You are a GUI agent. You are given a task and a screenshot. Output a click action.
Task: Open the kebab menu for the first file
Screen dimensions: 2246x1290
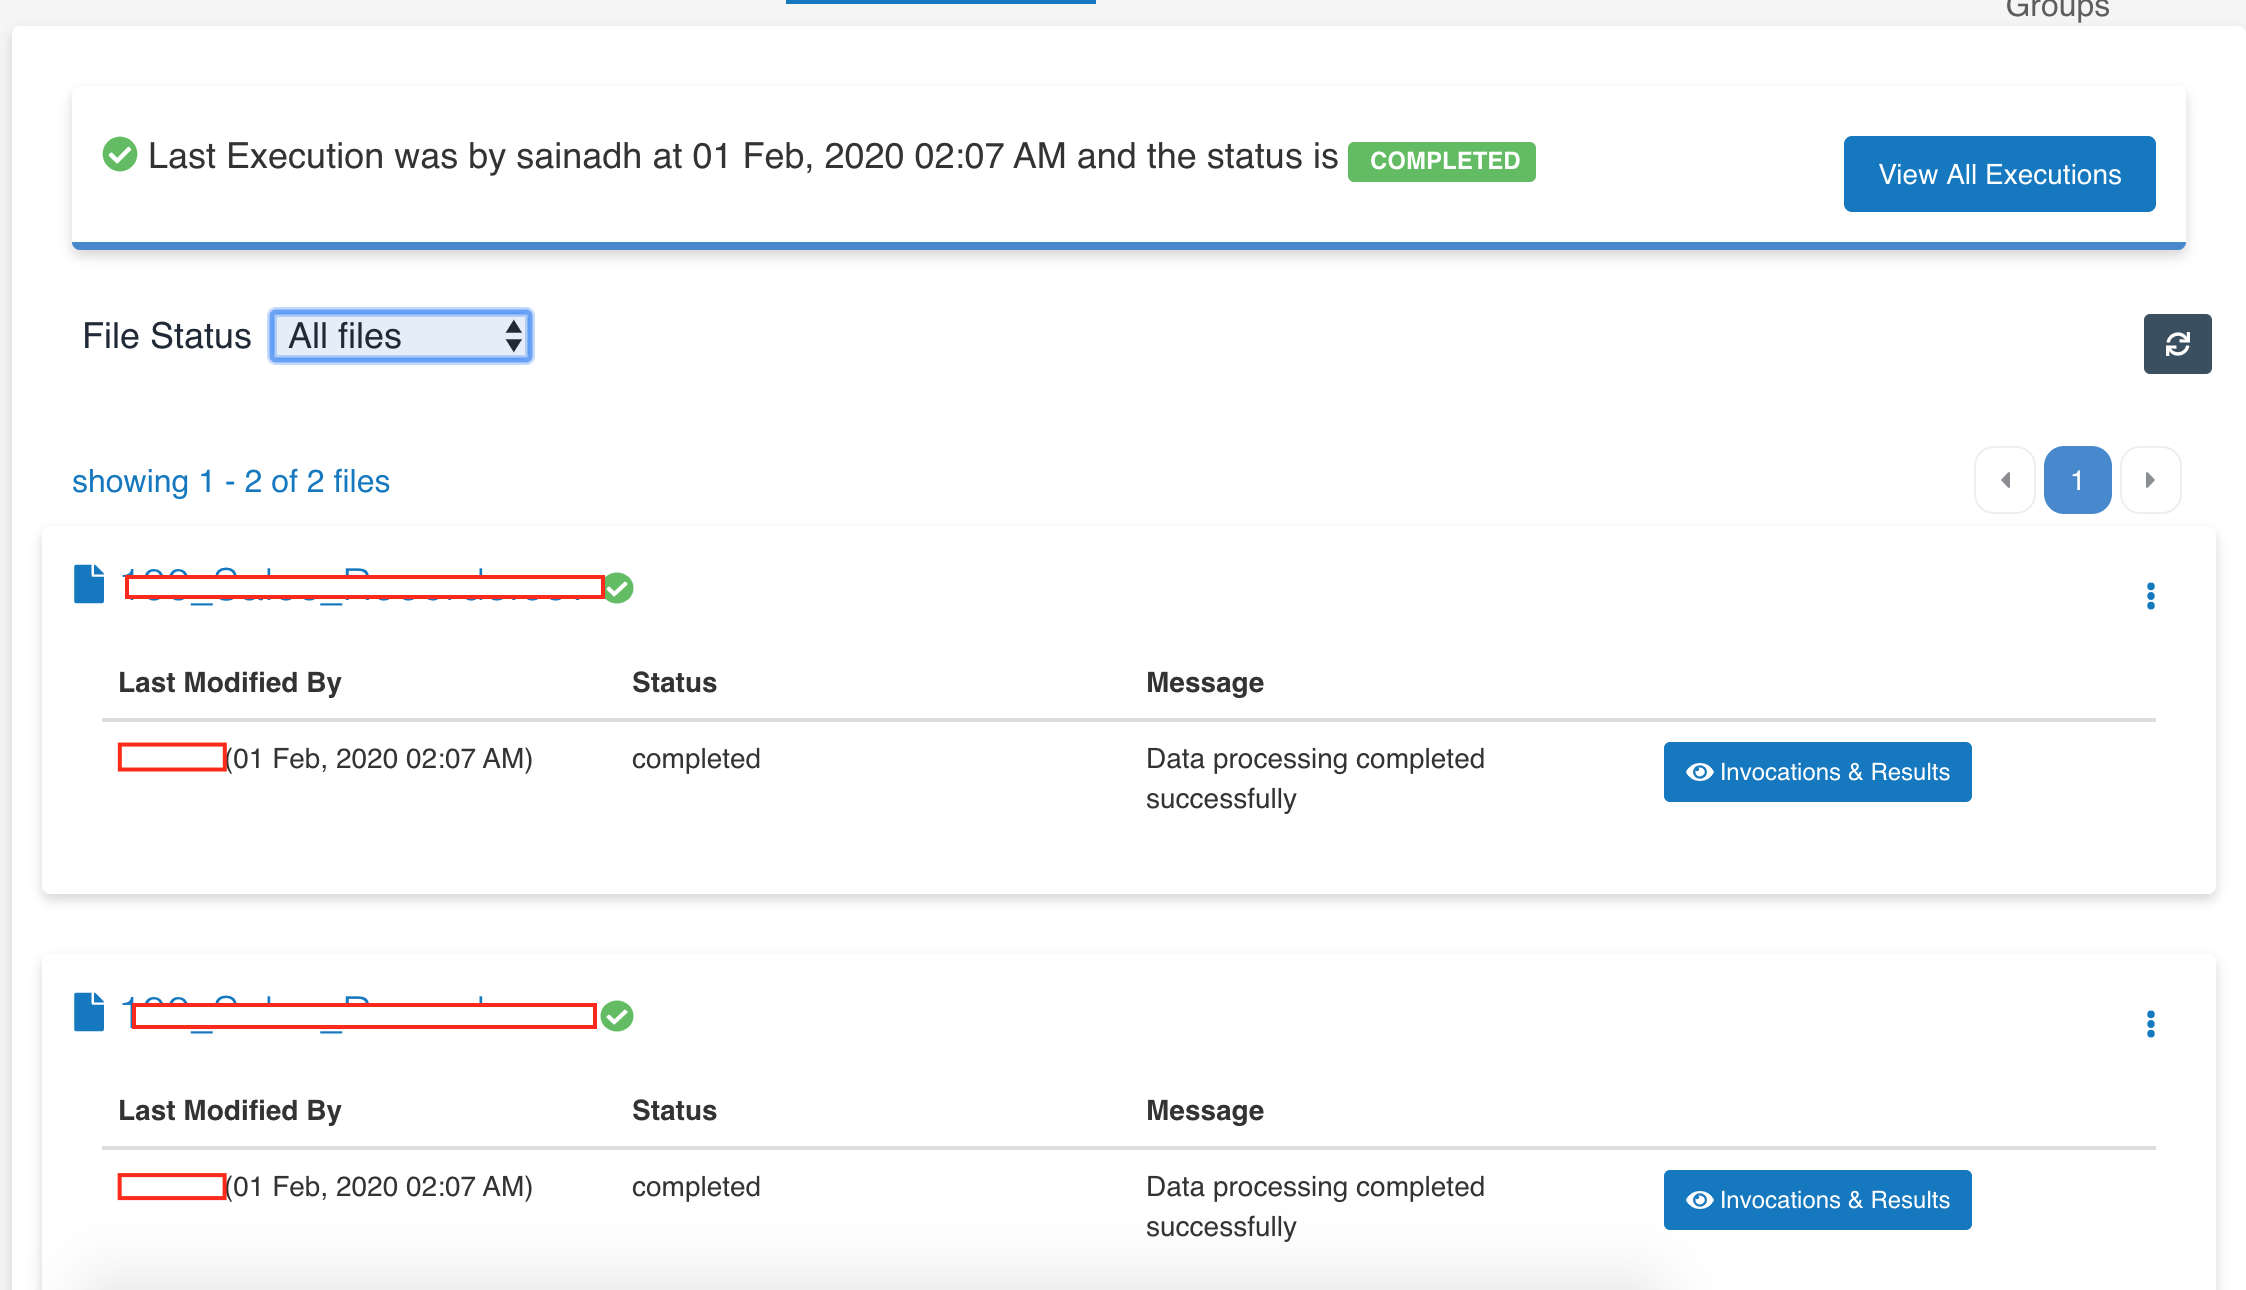click(2151, 596)
